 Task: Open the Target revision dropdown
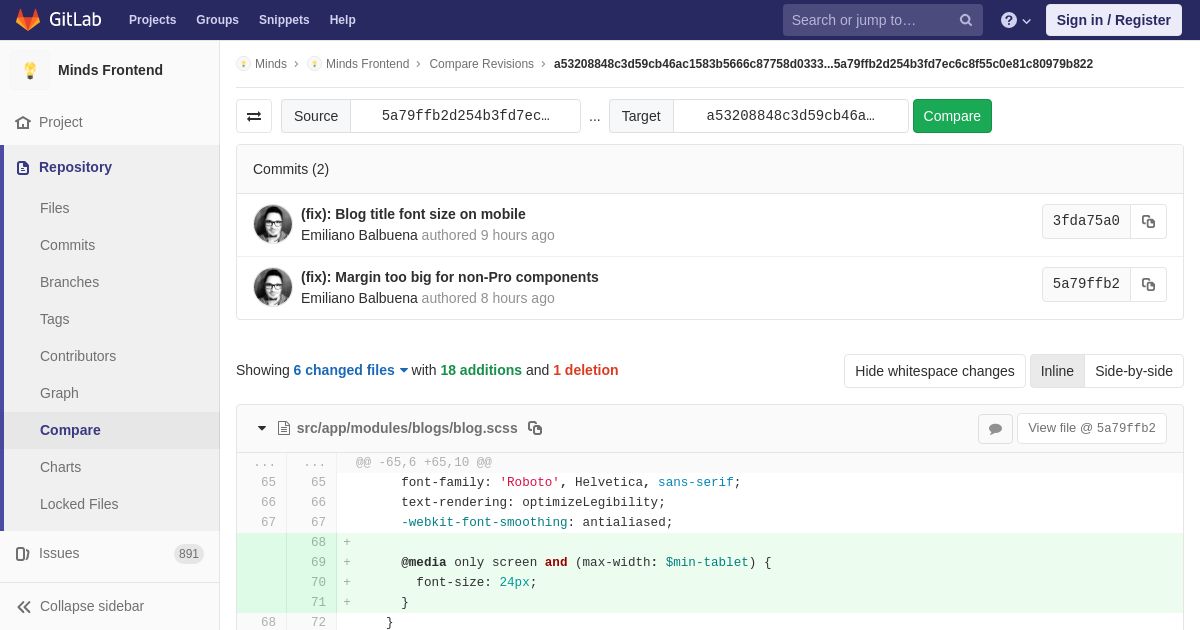pos(790,116)
